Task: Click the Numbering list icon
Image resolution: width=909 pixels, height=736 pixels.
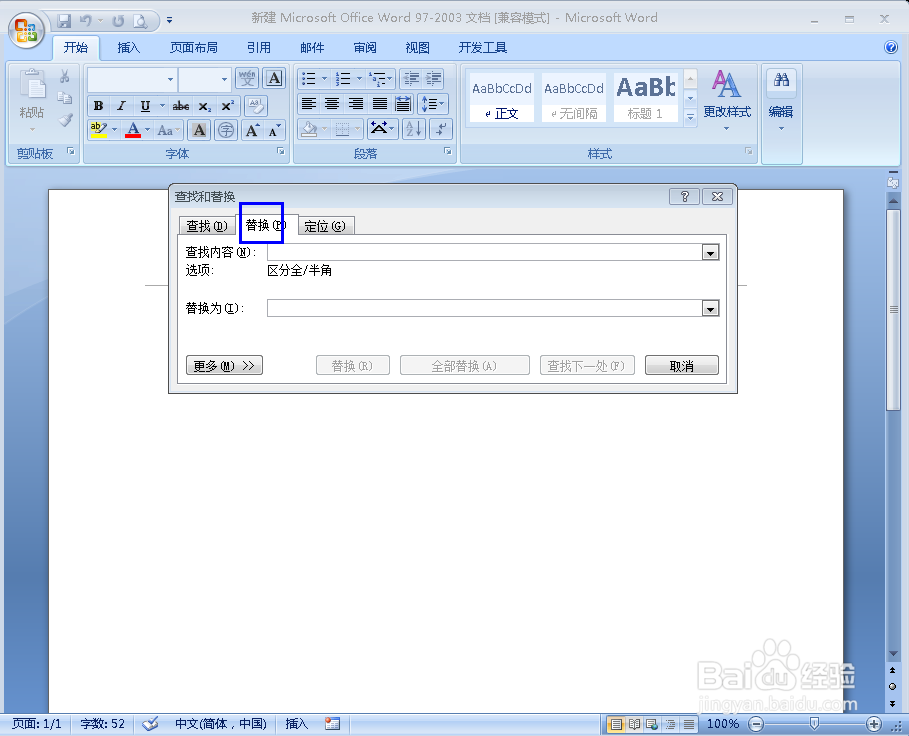Action: click(344, 79)
